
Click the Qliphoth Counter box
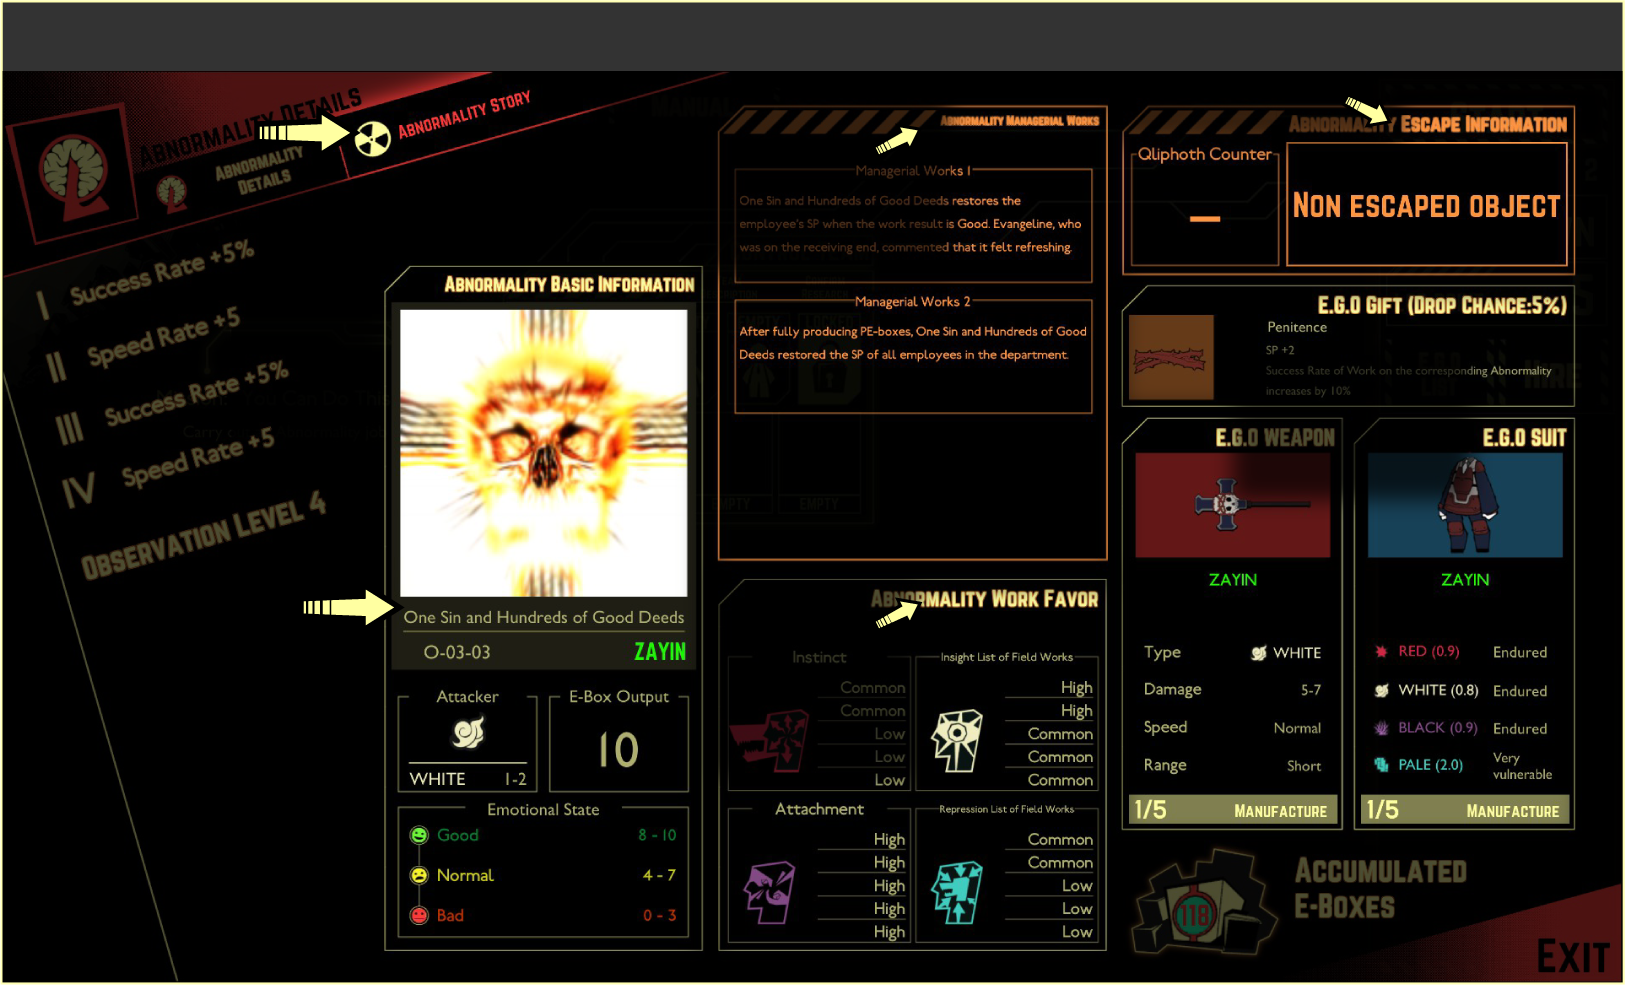tap(1205, 208)
